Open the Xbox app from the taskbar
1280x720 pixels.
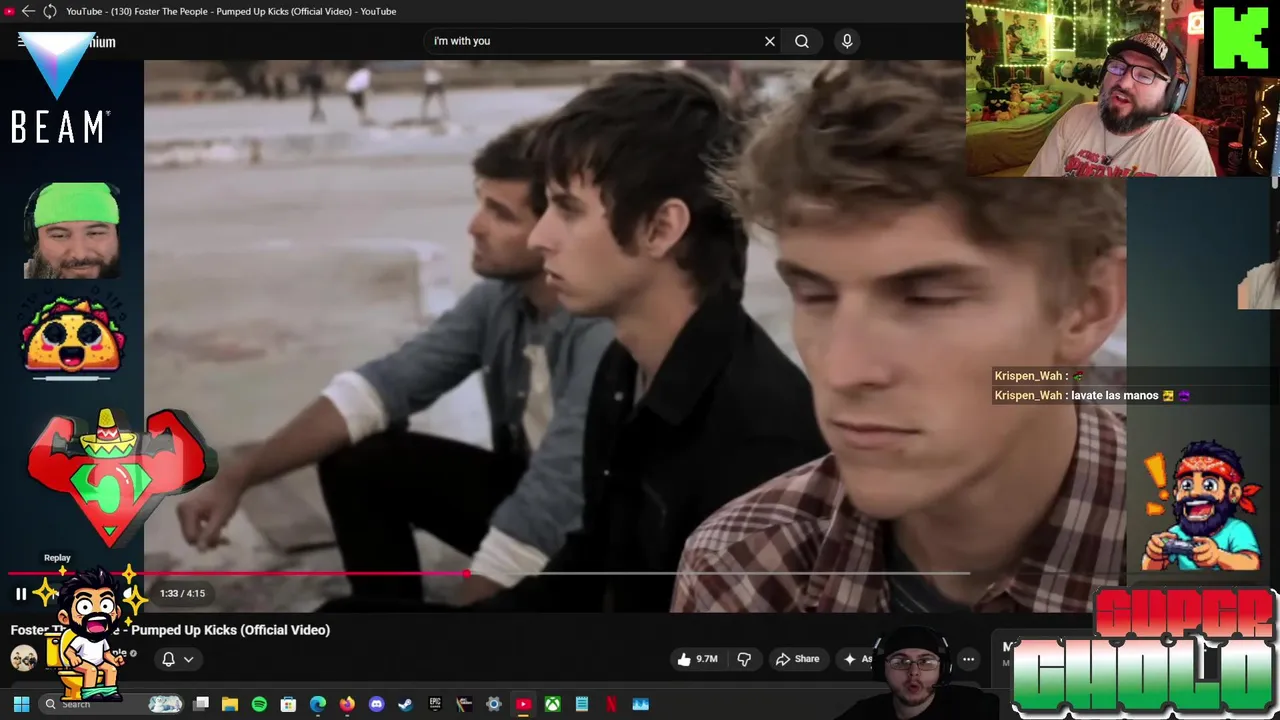552,704
